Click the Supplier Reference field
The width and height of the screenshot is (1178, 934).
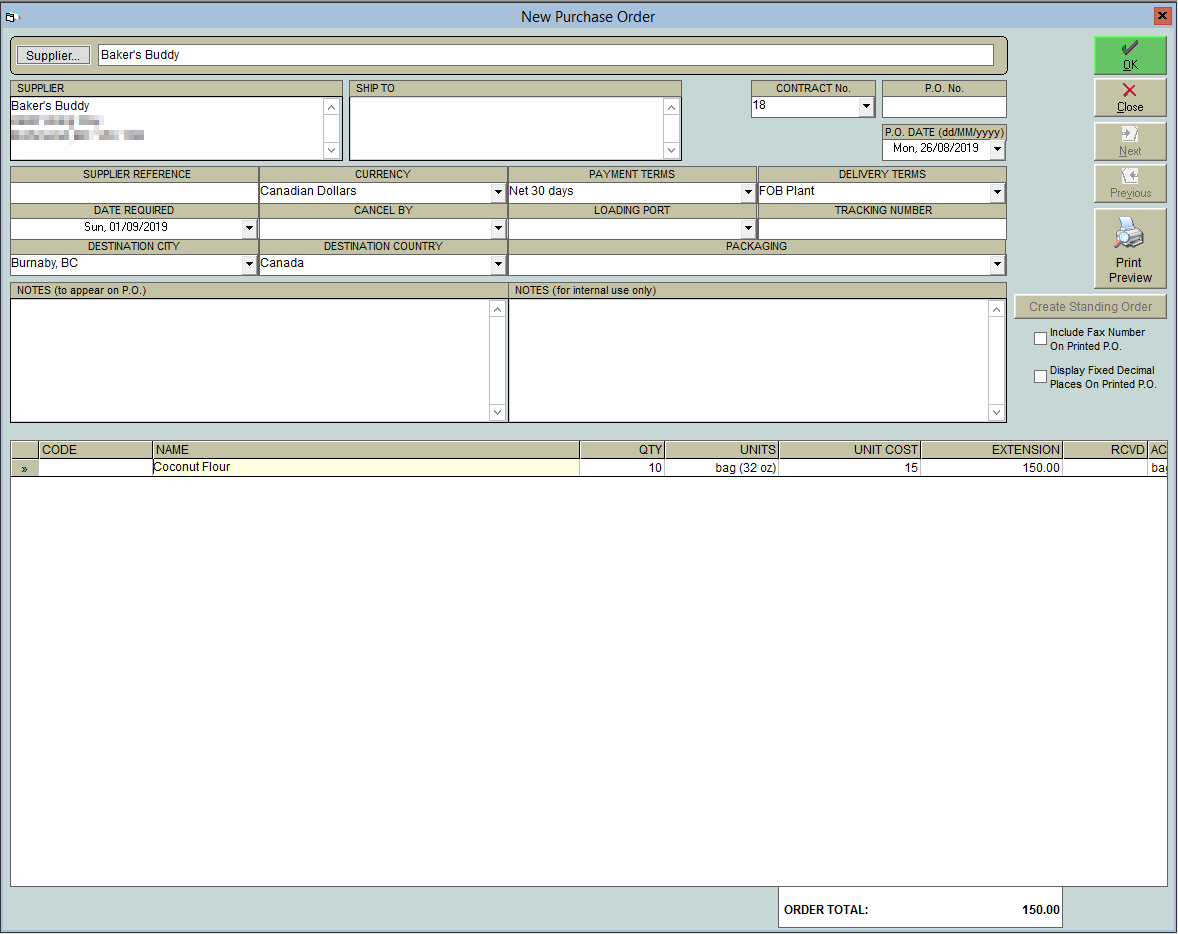pos(134,192)
